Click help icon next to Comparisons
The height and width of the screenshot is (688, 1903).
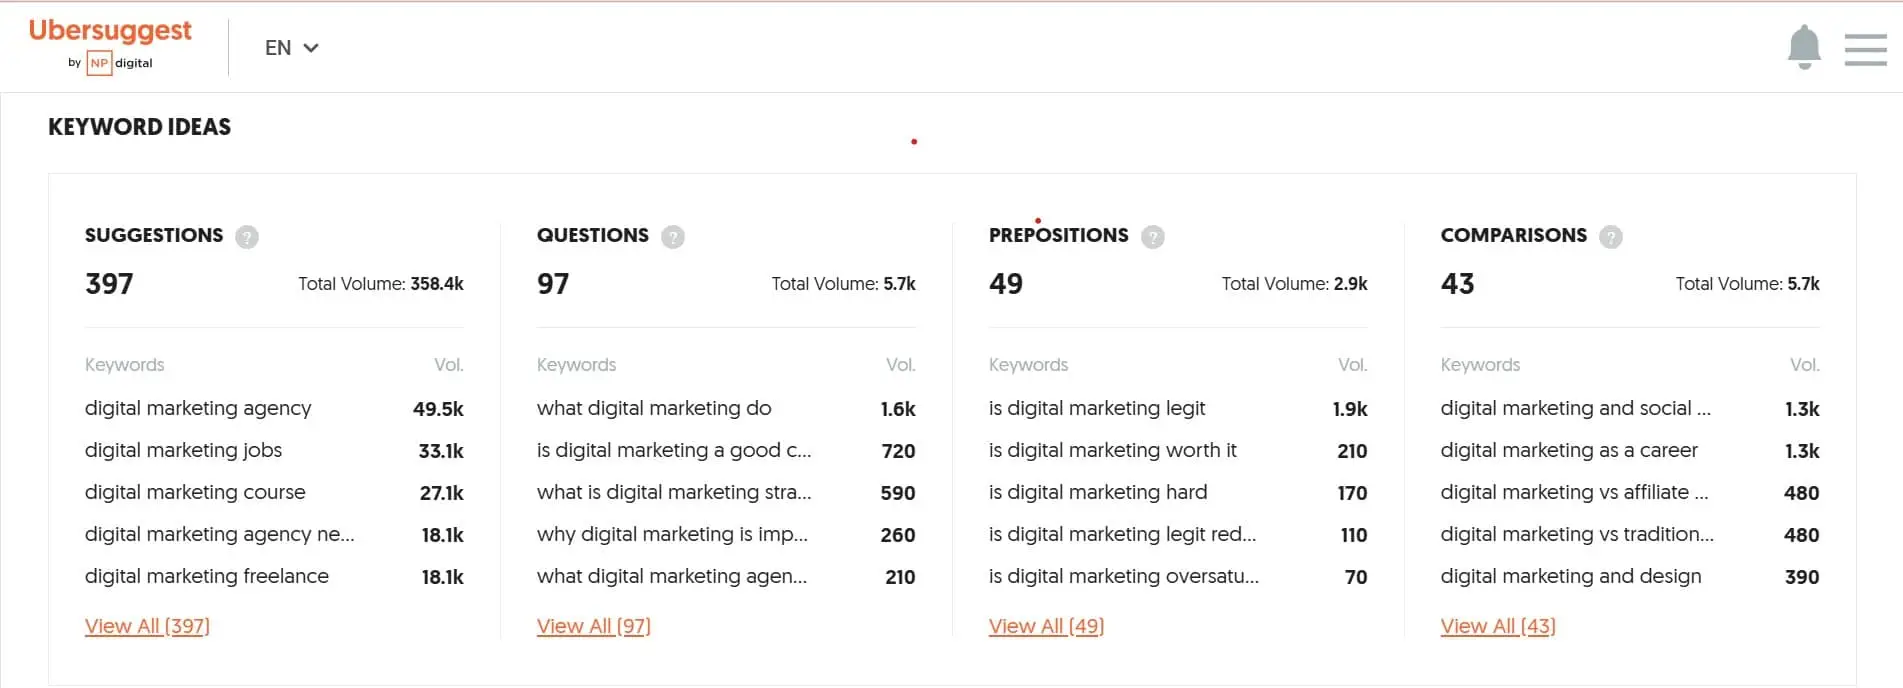coord(1610,237)
